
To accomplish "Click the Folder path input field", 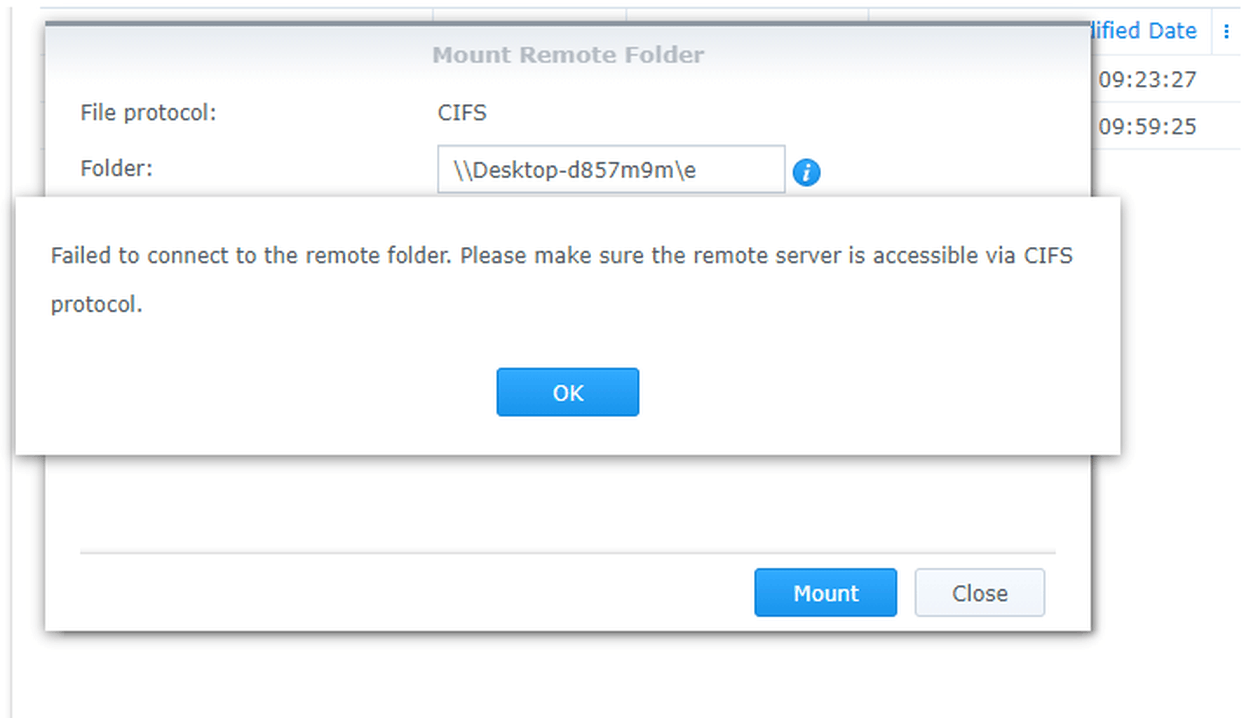I will pyautogui.click(x=611, y=170).
